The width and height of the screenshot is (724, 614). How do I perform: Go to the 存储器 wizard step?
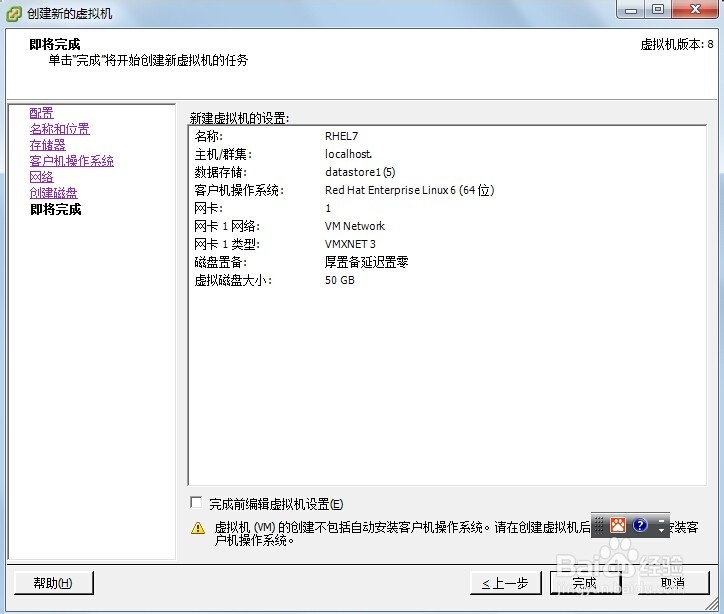click(48, 145)
